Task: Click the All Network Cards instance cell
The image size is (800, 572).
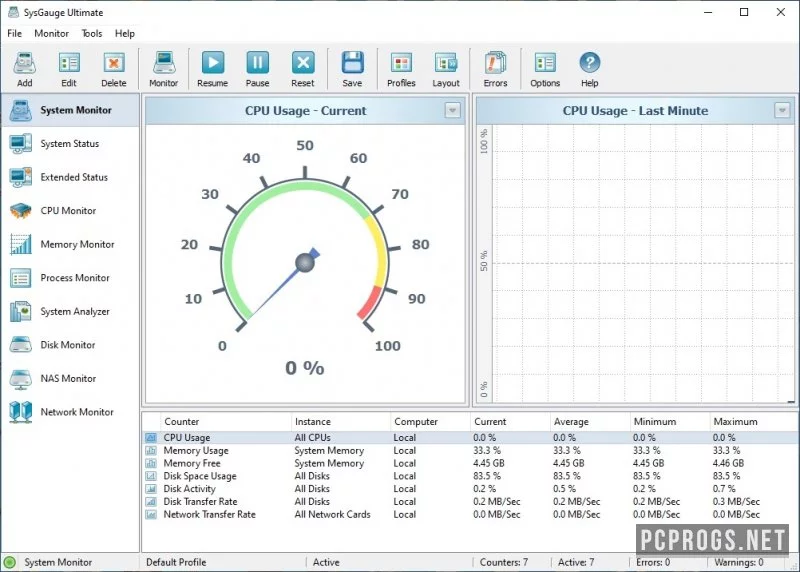Action: [x=332, y=514]
